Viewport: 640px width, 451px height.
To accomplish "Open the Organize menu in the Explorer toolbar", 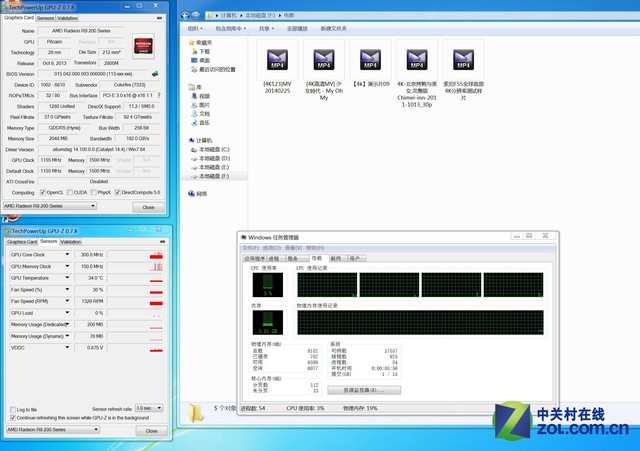I will 199,28.
